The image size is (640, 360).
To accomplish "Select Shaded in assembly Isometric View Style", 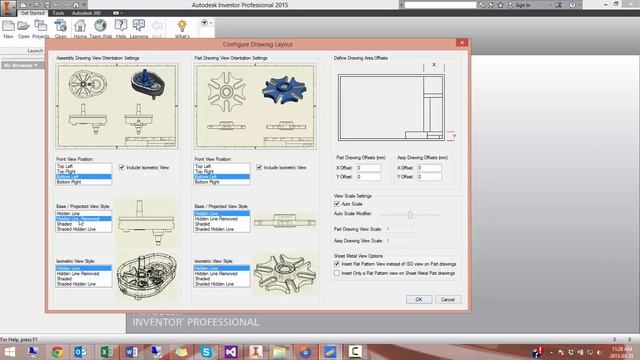I will [83, 279].
